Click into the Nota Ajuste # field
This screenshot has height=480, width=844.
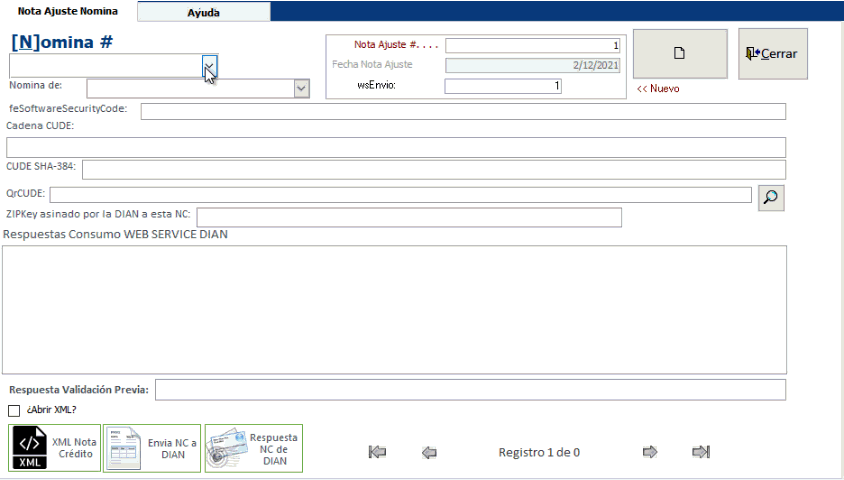[x=532, y=45]
